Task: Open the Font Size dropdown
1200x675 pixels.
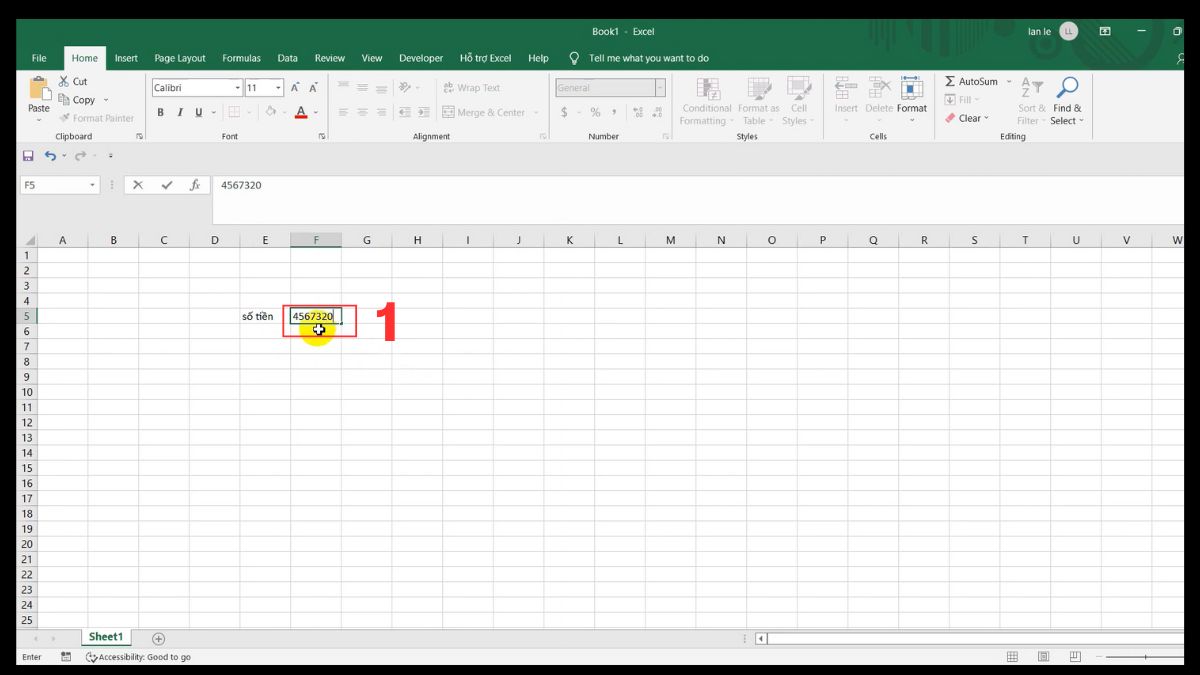Action: [277, 87]
